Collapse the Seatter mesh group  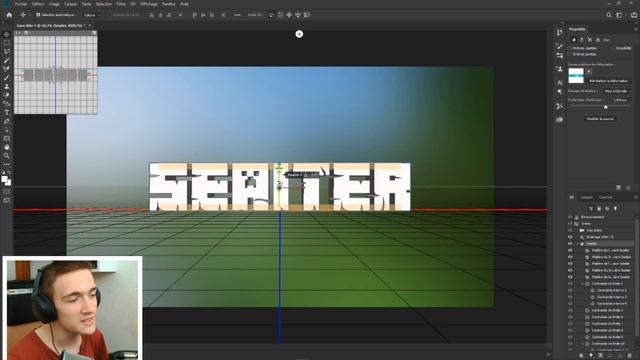tap(577, 244)
